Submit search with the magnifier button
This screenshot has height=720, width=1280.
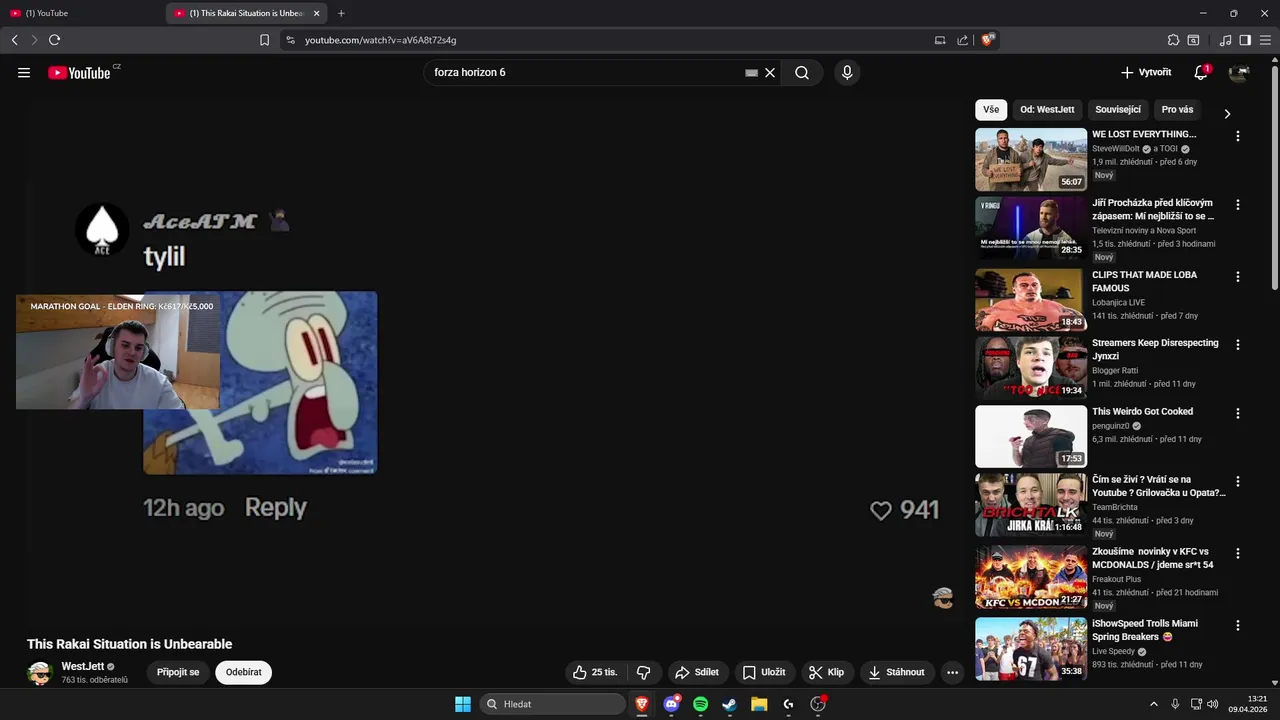(x=802, y=73)
